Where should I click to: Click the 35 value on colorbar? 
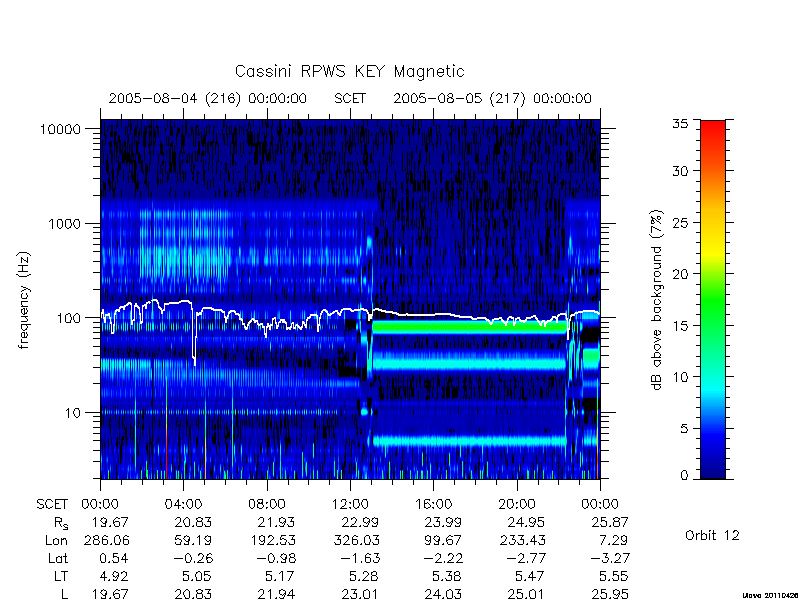click(x=680, y=123)
